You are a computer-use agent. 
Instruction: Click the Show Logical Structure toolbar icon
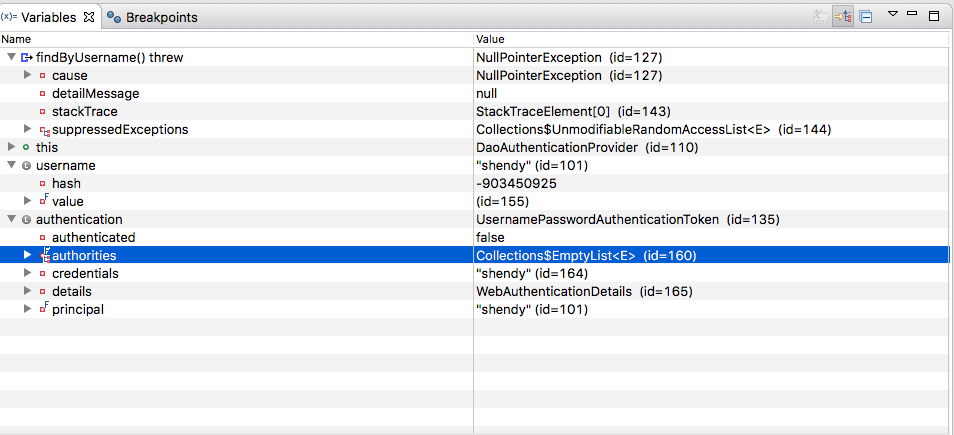[843, 17]
